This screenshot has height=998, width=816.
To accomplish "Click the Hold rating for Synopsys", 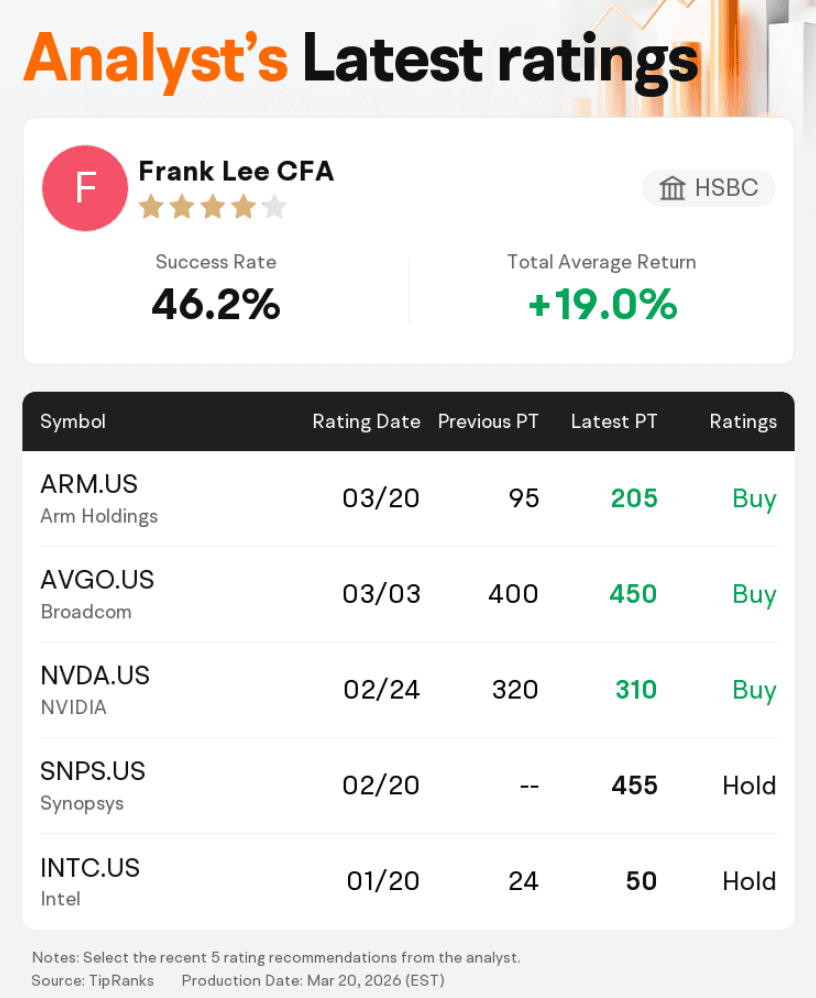I will coord(749,785).
